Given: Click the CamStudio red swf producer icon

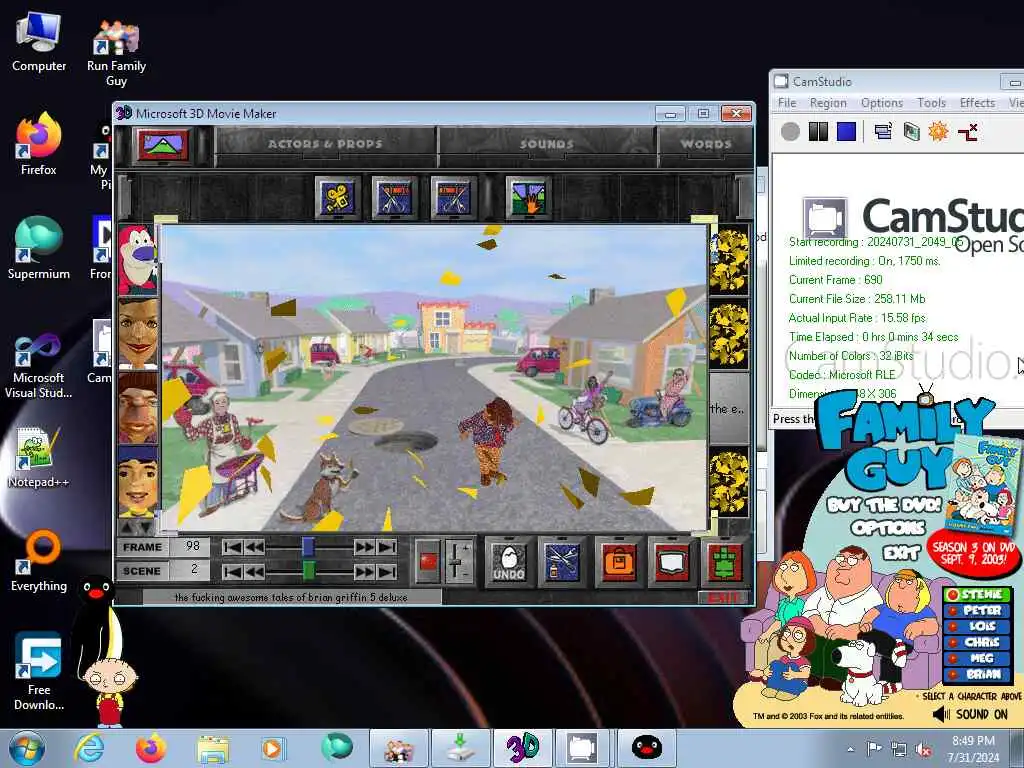Looking at the screenshot, I should pos(967,131).
